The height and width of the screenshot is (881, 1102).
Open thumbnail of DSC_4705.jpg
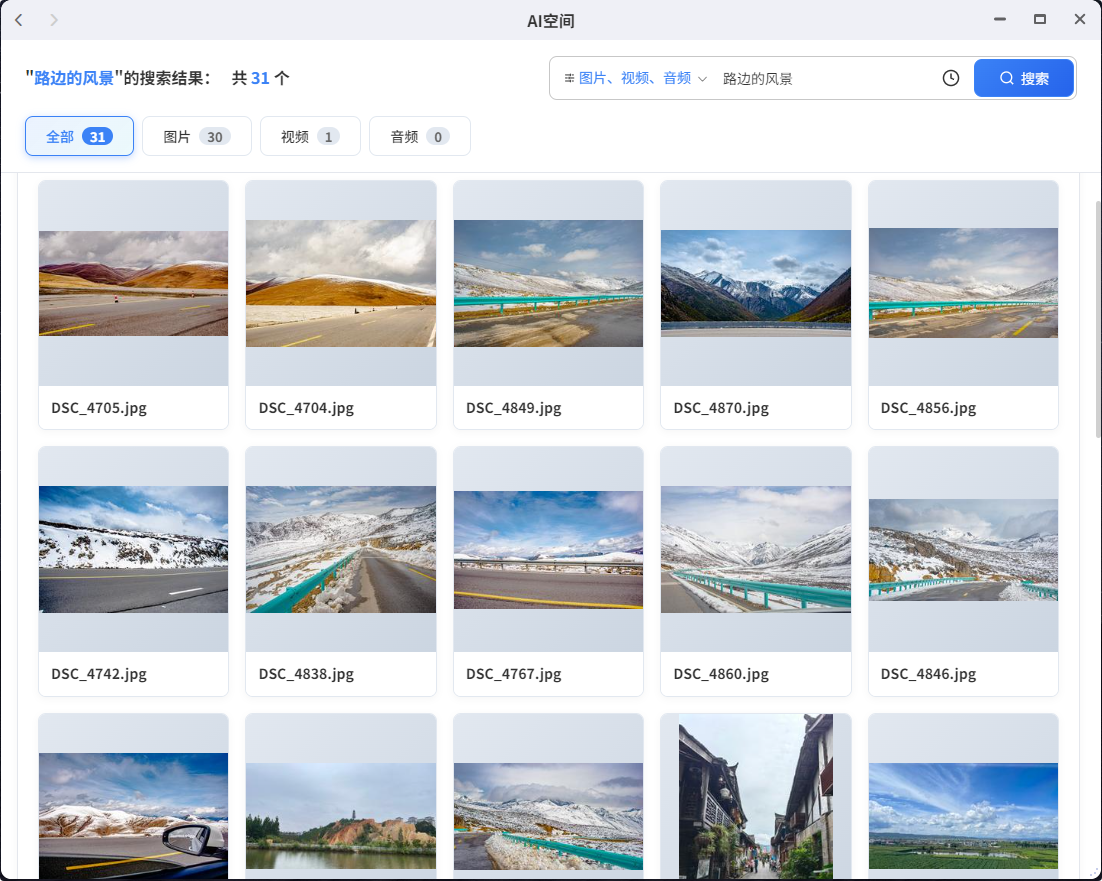coord(134,283)
